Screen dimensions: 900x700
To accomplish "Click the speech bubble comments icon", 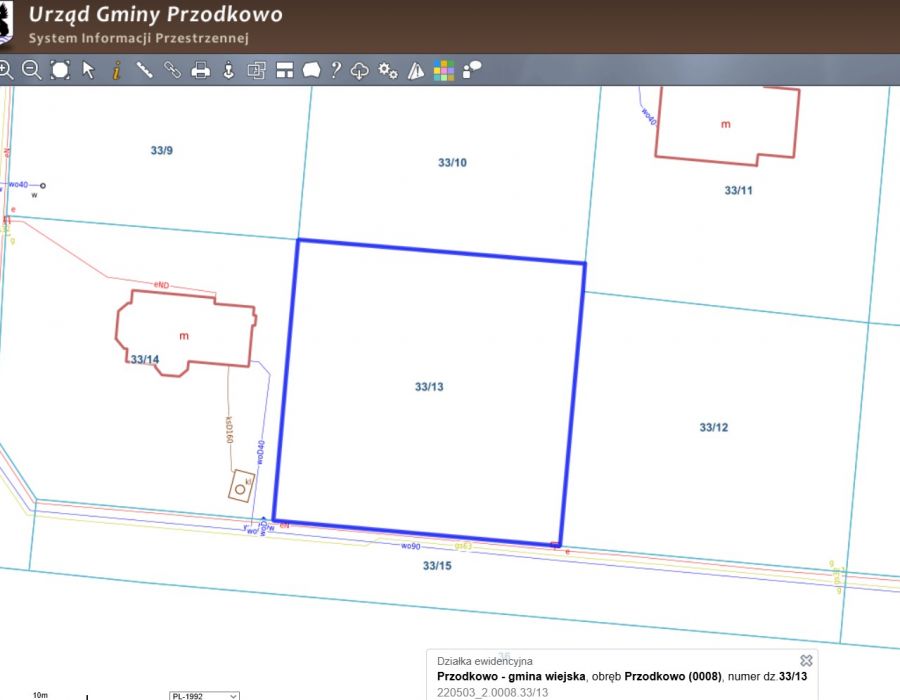I will (x=472, y=70).
